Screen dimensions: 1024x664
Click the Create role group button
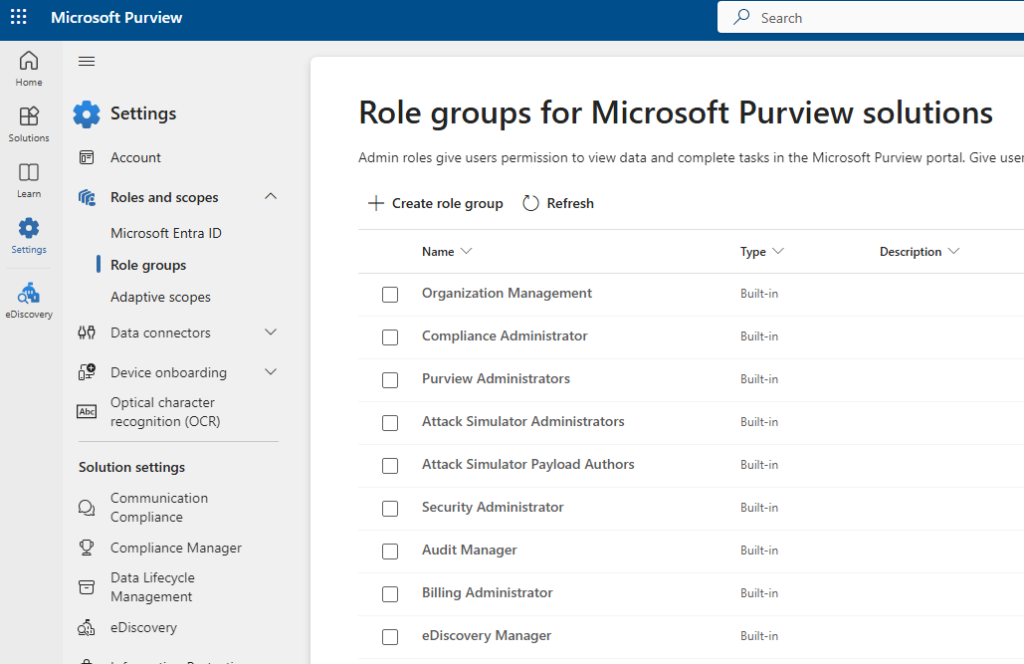(435, 203)
